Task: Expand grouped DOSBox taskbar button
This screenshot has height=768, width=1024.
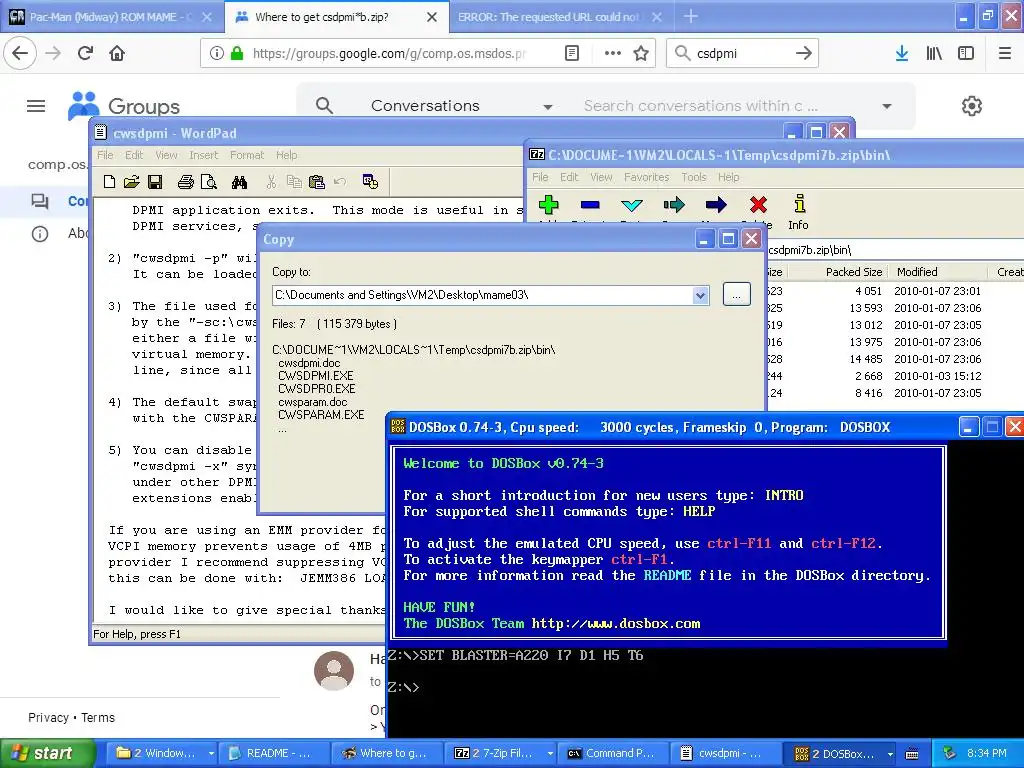Action: click(890, 754)
